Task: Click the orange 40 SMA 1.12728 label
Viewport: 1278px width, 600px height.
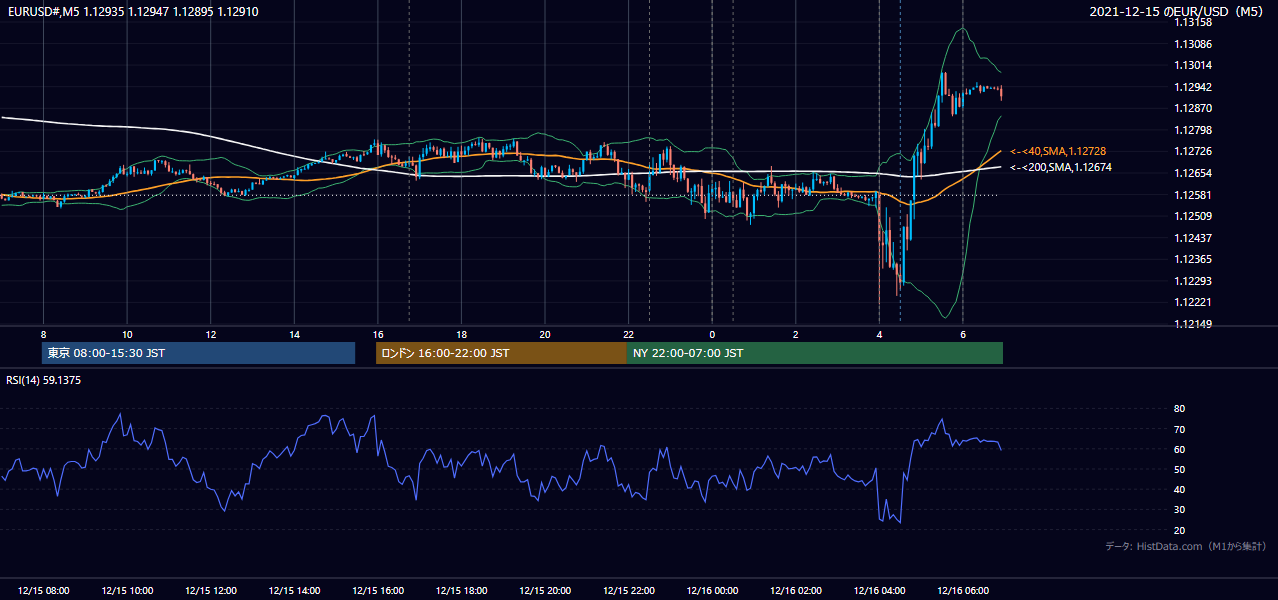Action: click(x=1058, y=151)
